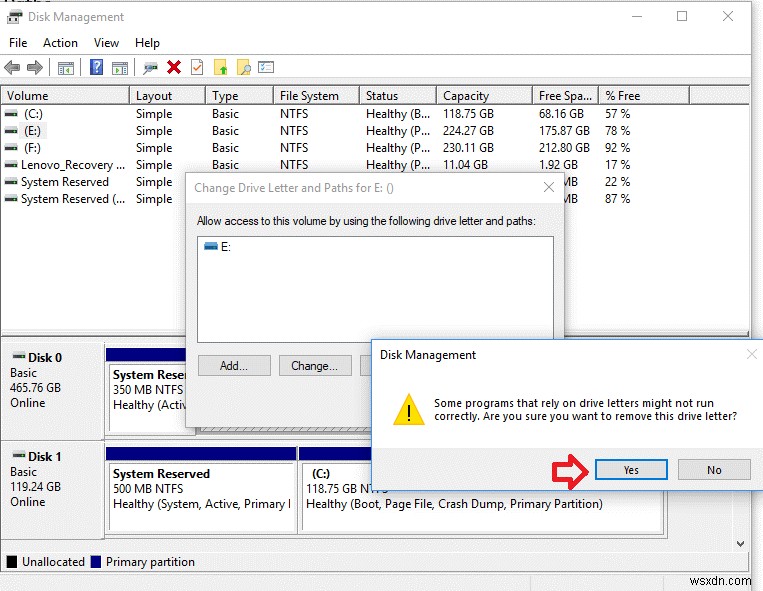Select the second System Reserved (… volume row

pos(73,199)
